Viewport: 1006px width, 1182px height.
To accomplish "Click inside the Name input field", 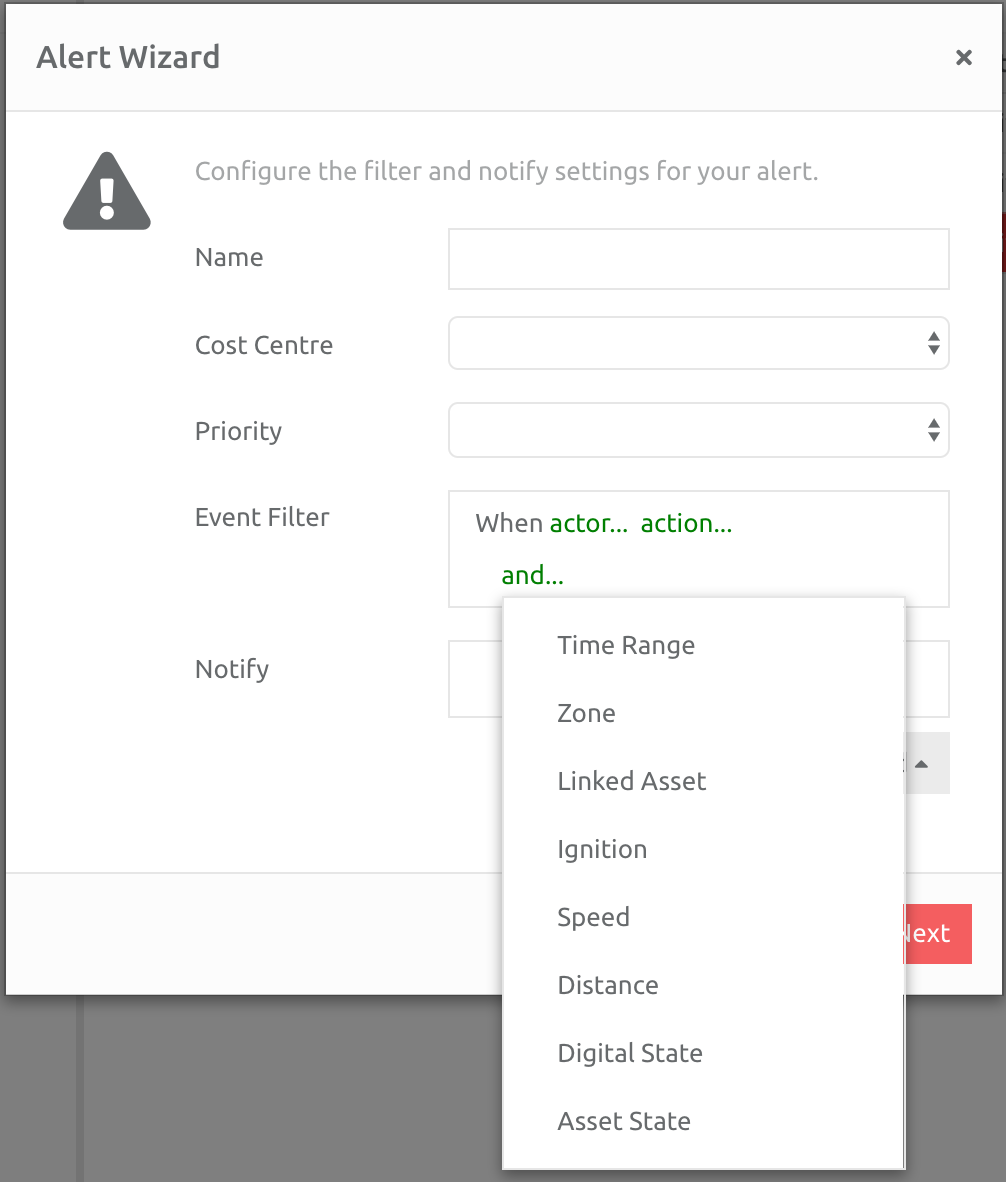I will pos(699,258).
